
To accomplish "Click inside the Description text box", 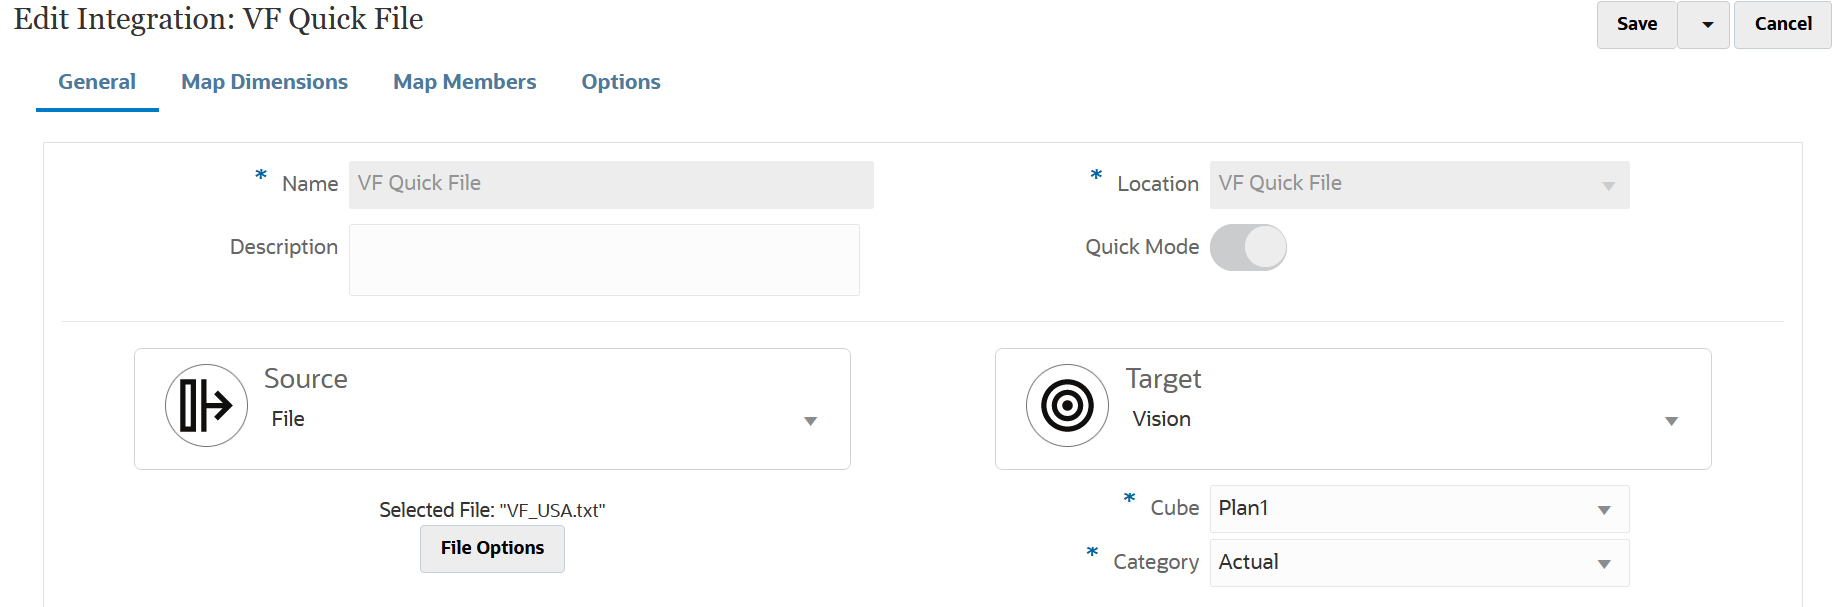I will tap(604, 260).
